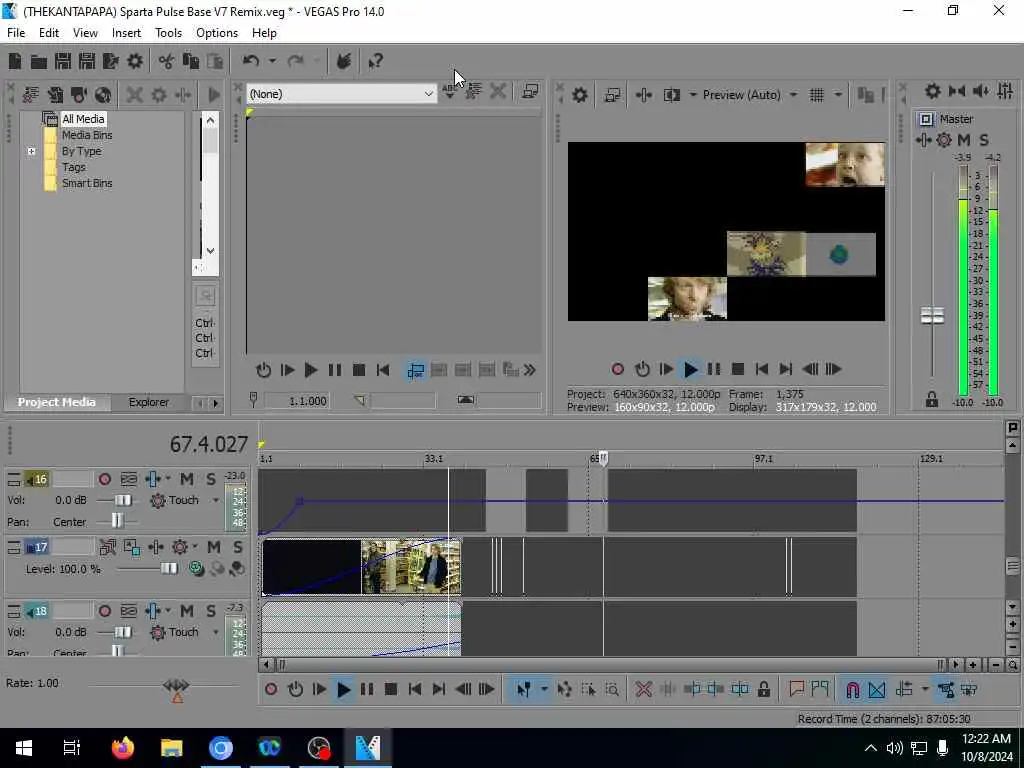1024x768 pixels.
Task: Open the Normal Edit tool dropdown arrow
Action: pos(543,689)
